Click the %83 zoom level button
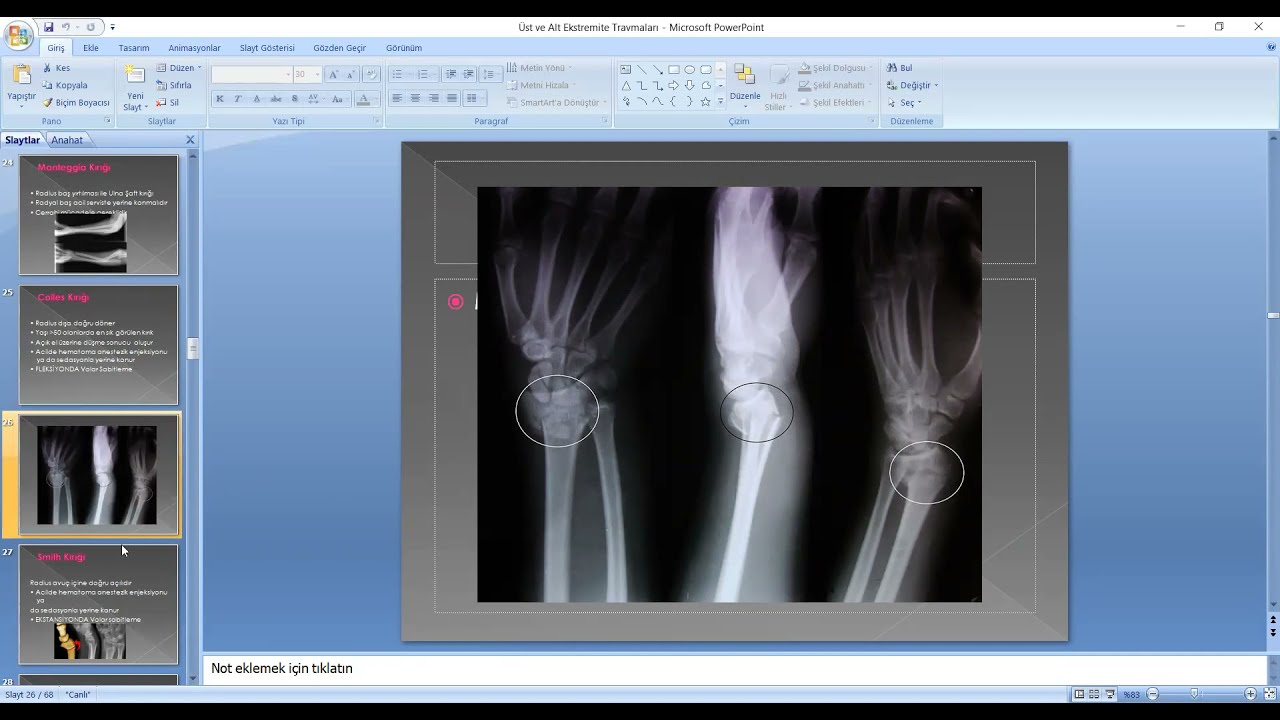Image resolution: width=1280 pixels, height=720 pixels. 1131,694
